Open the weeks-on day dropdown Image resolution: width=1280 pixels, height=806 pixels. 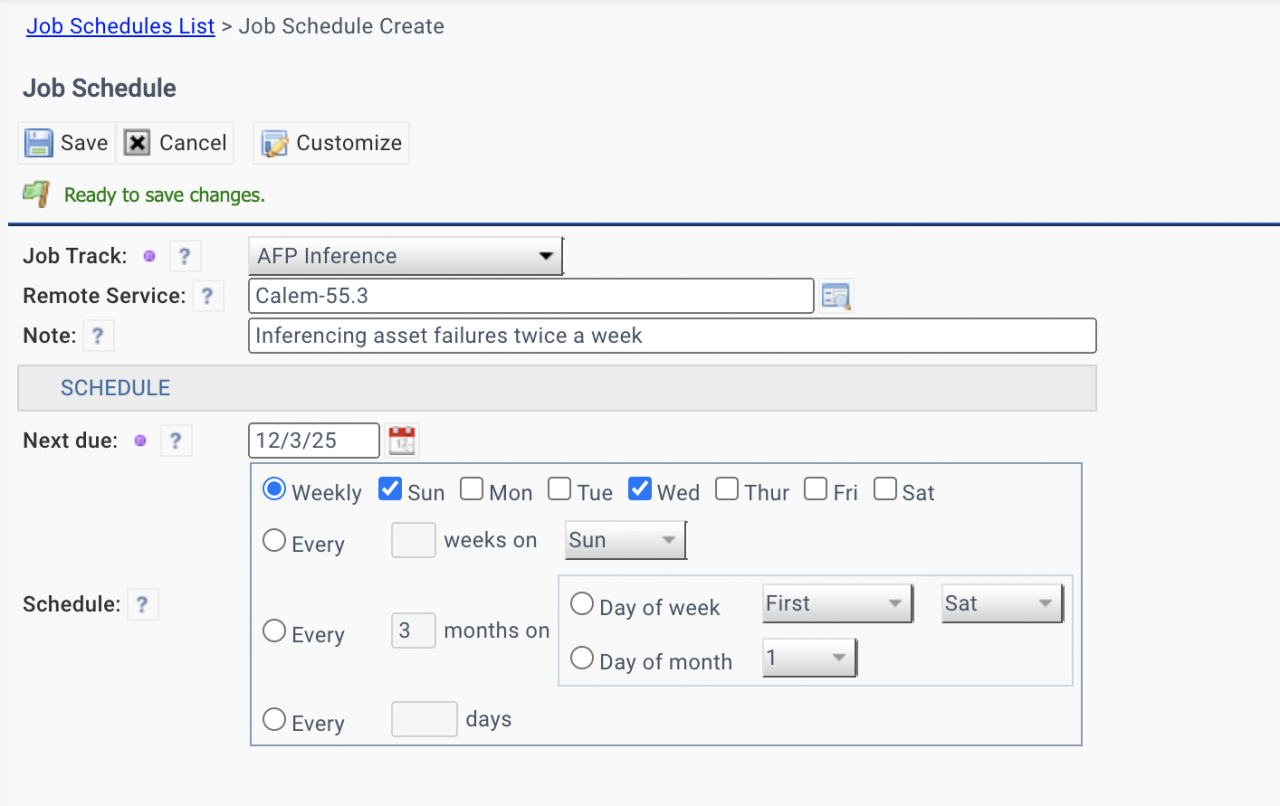pyautogui.click(x=625, y=540)
